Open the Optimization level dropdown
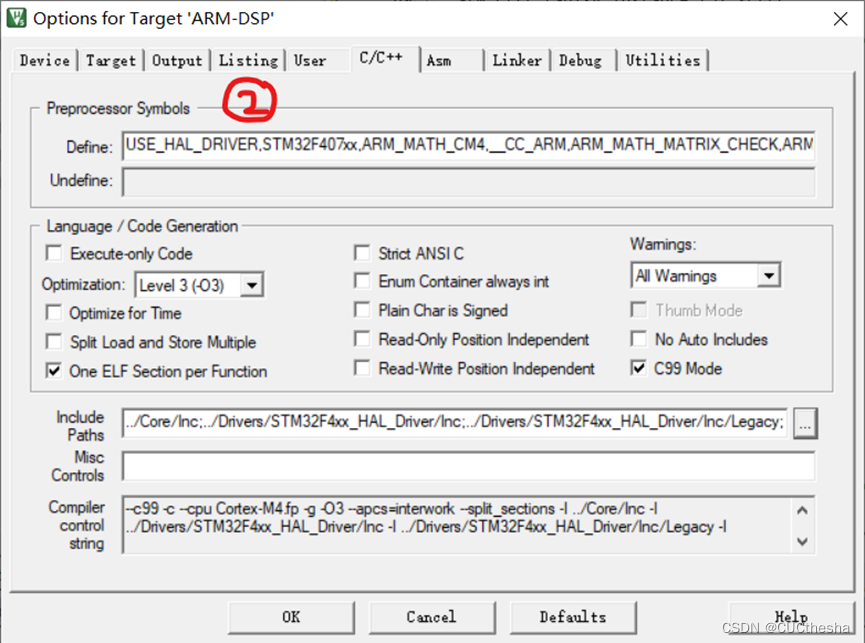Image resolution: width=865 pixels, height=643 pixels. pyautogui.click(x=251, y=284)
